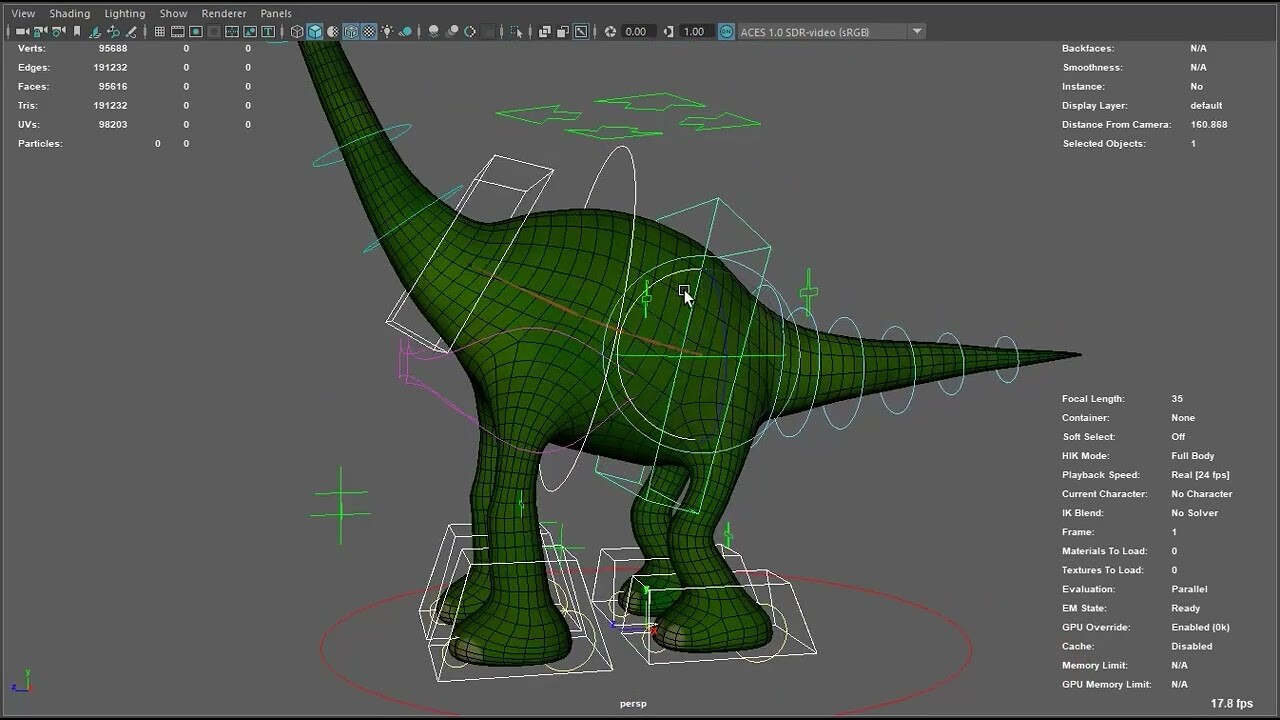Toggle the camera lock icon
1280x720 pixels.
click(37, 31)
